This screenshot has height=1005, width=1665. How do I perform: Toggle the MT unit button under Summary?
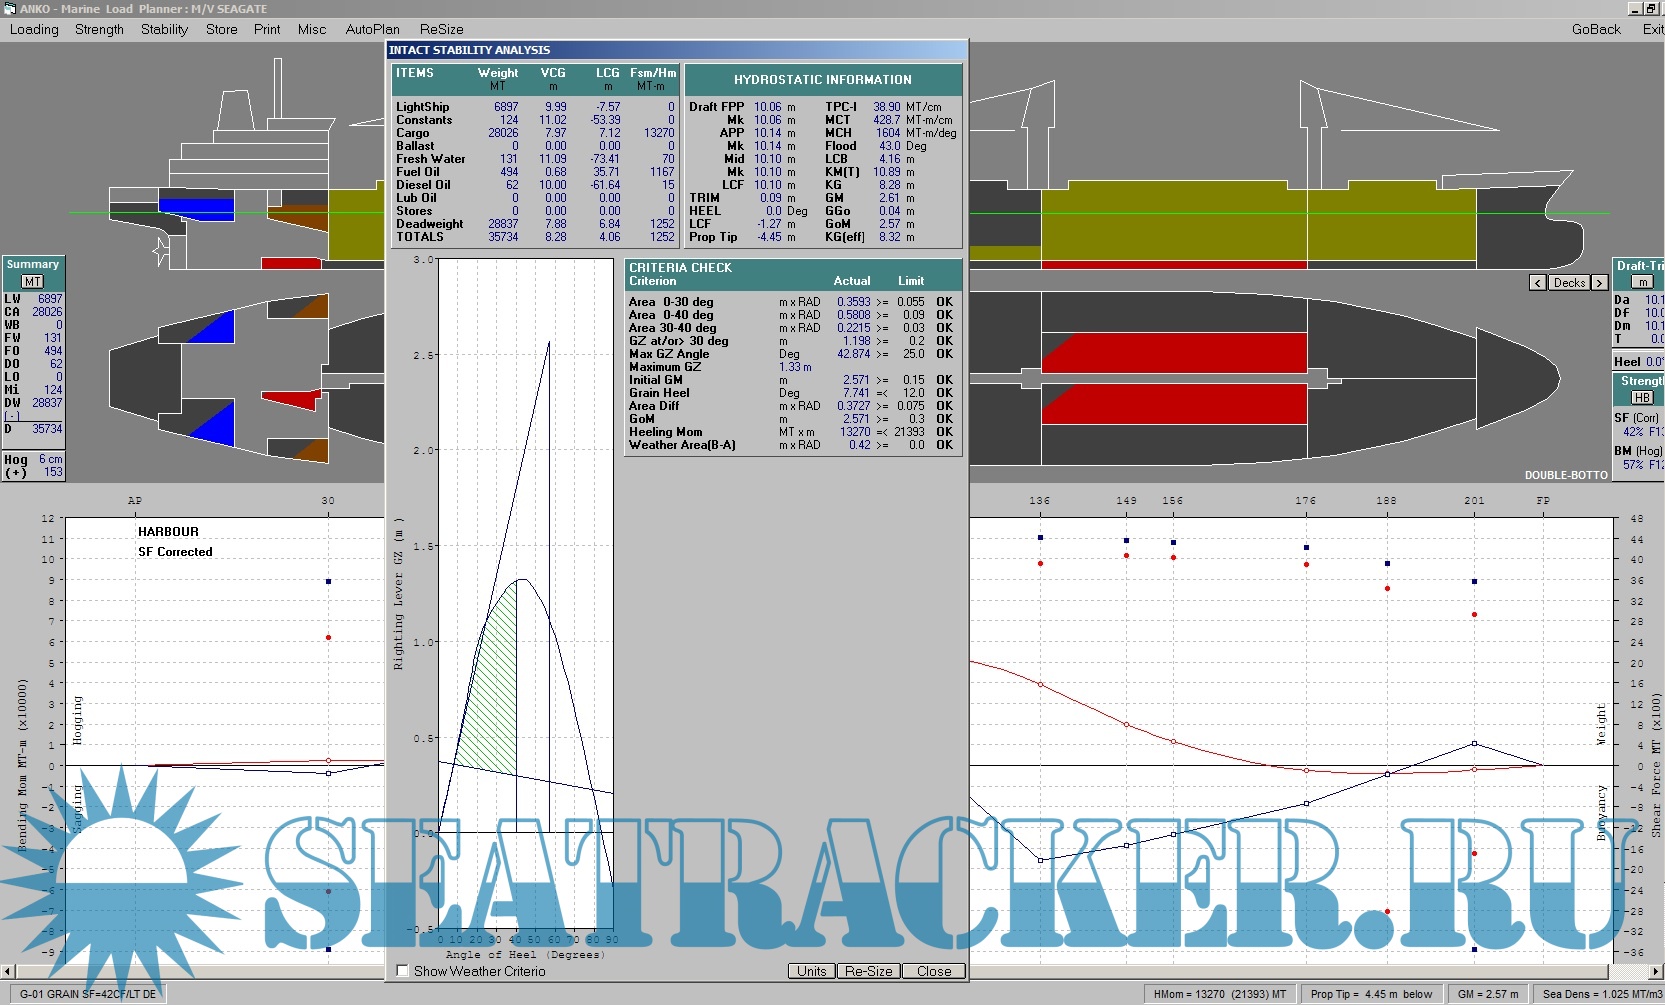point(33,282)
